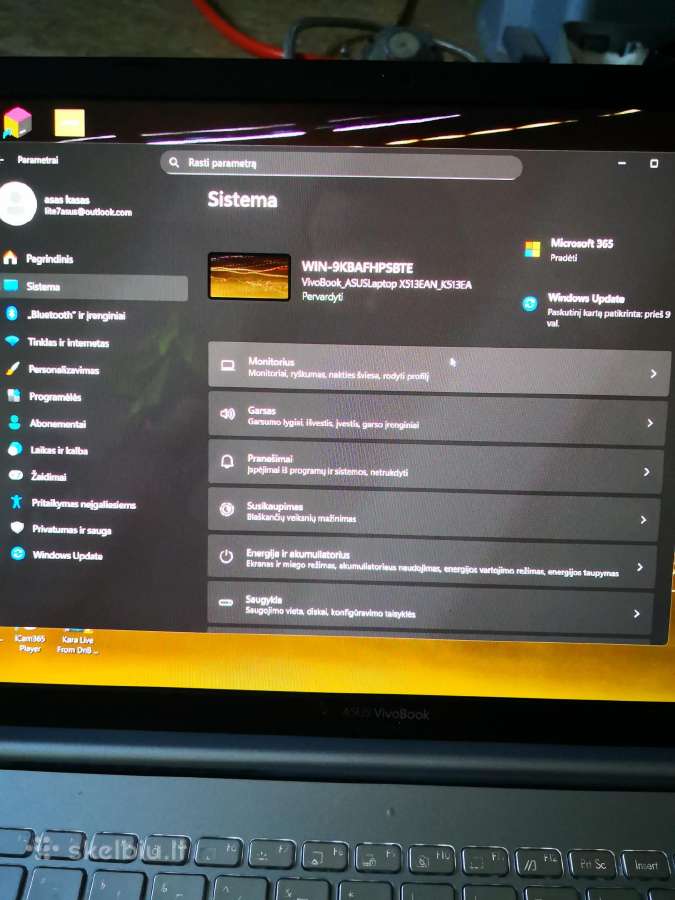The width and height of the screenshot is (675, 900).
Task: Click the Pranešimai bell icon
Action: pyautogui.click(x=227, y=461)
